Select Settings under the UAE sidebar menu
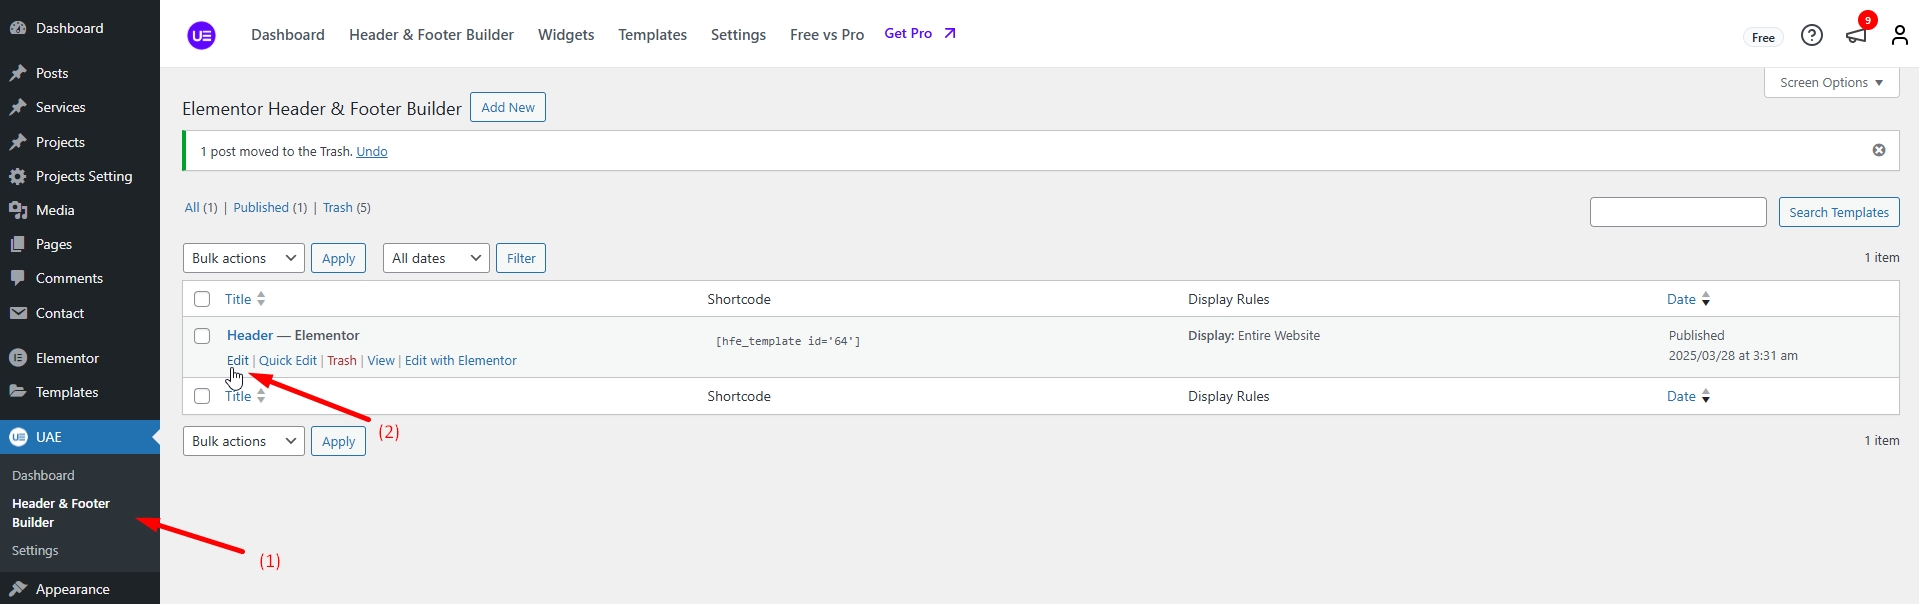The width and height of the screenshot is (1919, 604). [35, 551]
